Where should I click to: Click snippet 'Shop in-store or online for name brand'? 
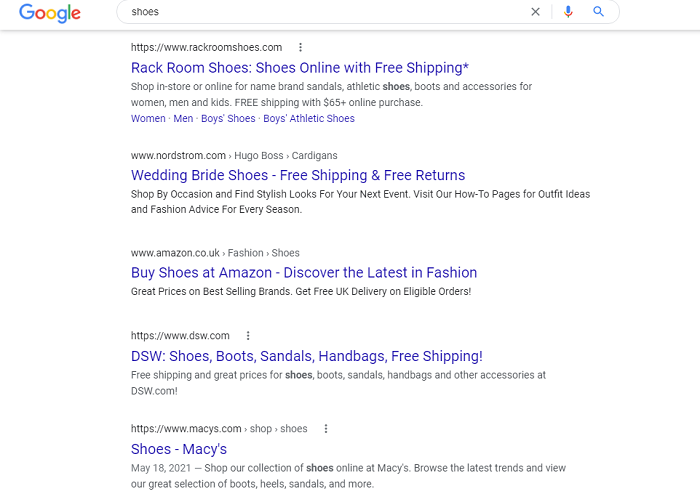pyautogui.click(x=331, y=94)
